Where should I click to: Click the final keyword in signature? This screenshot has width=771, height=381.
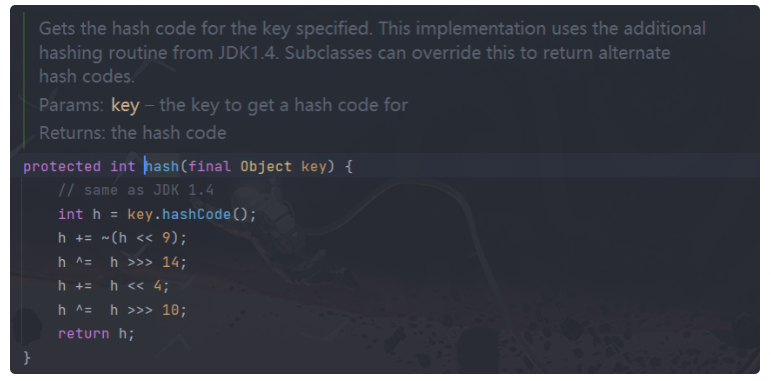209,166
